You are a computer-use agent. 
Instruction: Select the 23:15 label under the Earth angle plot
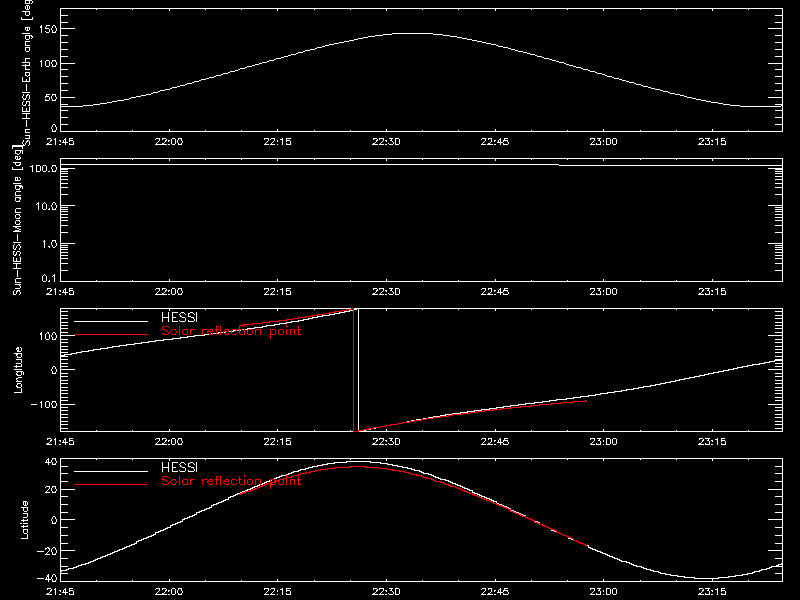coord(712,141)
